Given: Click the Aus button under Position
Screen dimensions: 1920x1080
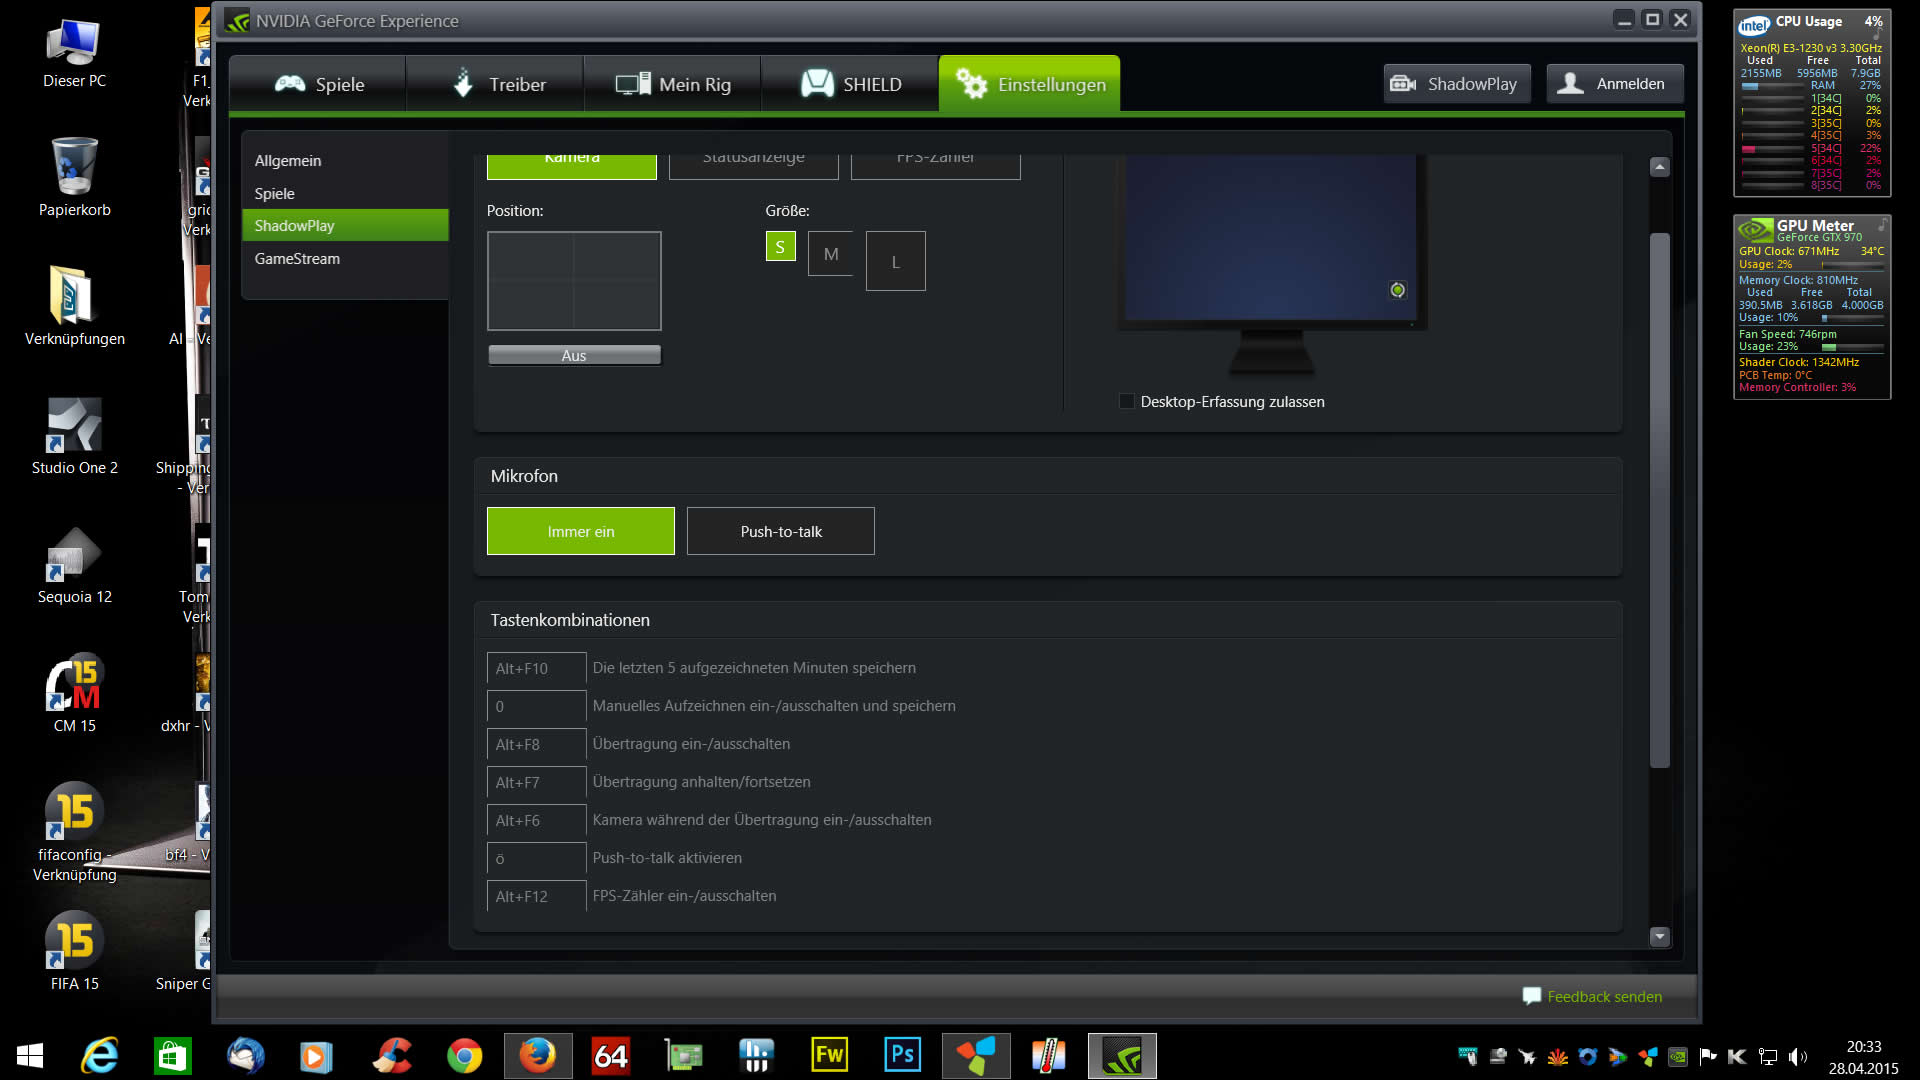Looking at the screenshot, I should pyautogui.click(x=574, y=355).
